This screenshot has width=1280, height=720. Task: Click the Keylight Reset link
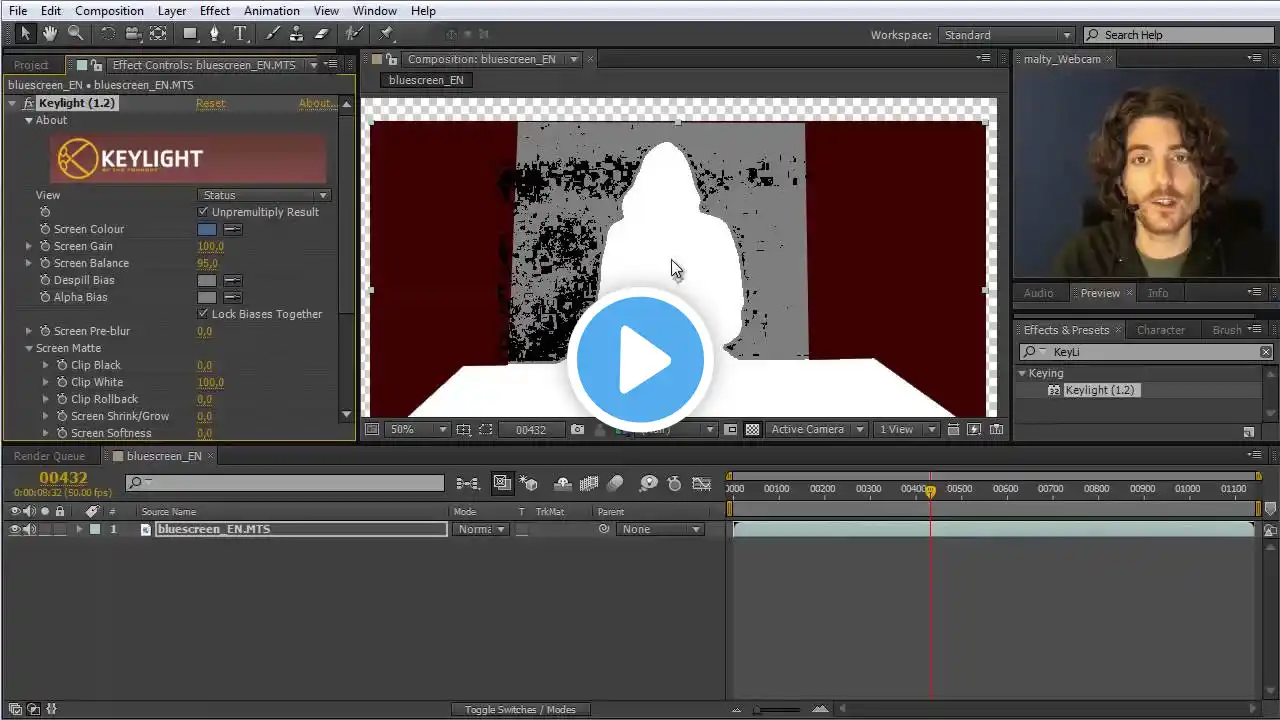[210, 103]
